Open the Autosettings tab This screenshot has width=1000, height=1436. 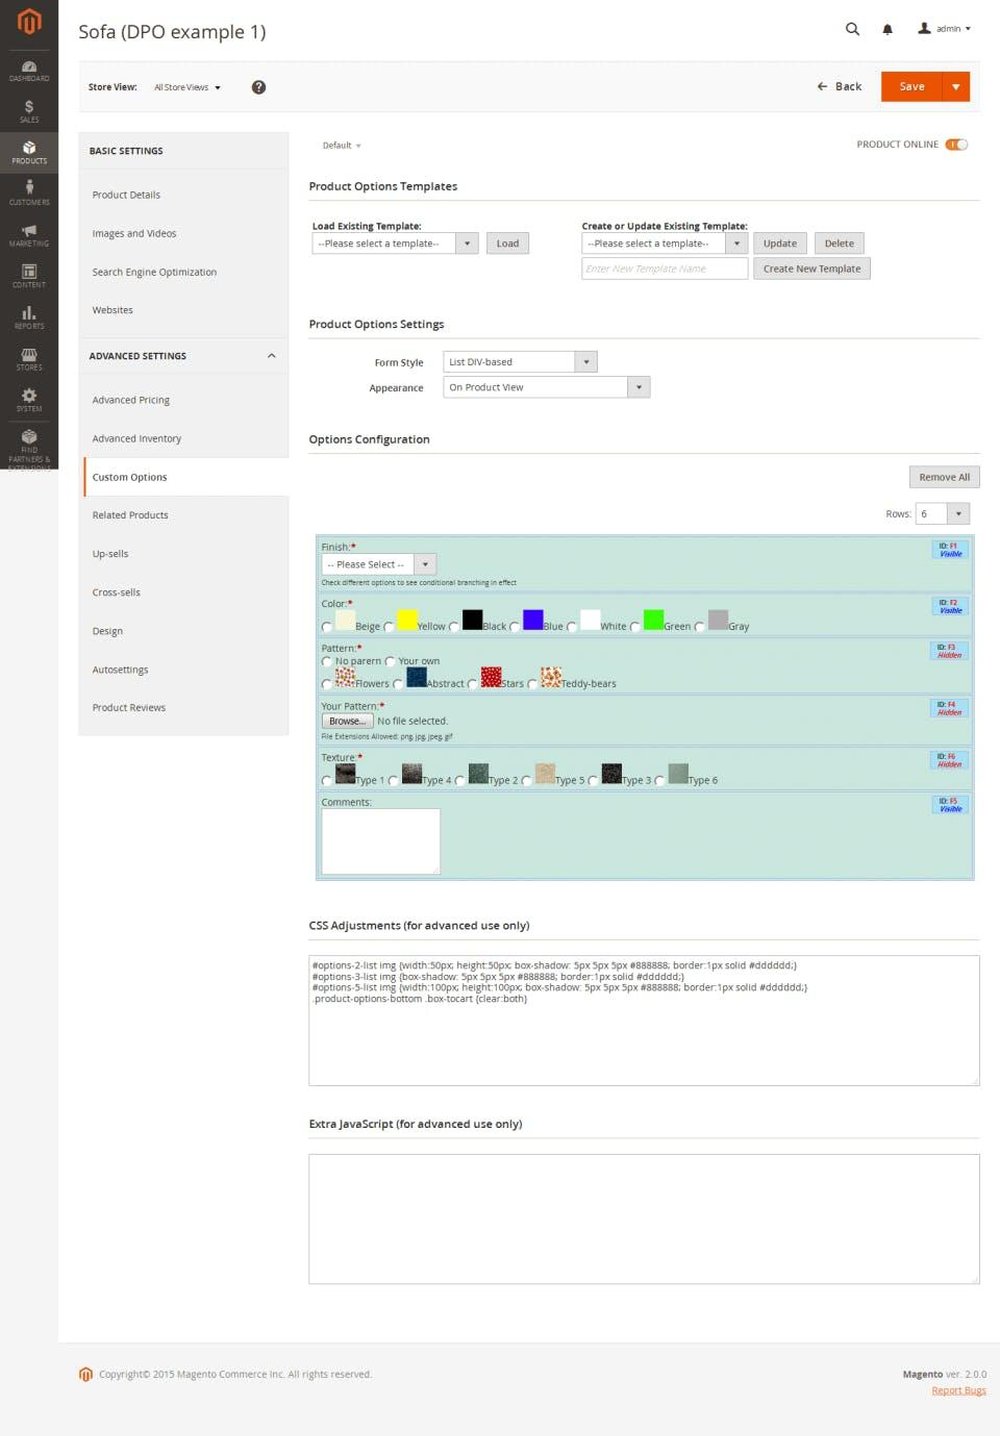(x=120, y=670)
